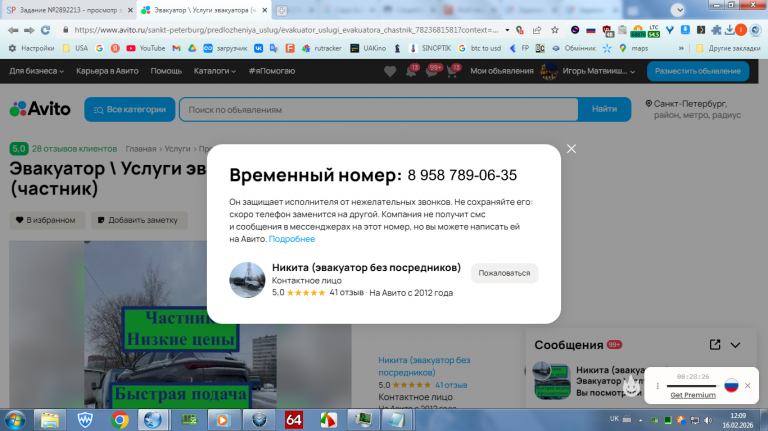
Task: Open Все категории menu
Action: (129, 109)
